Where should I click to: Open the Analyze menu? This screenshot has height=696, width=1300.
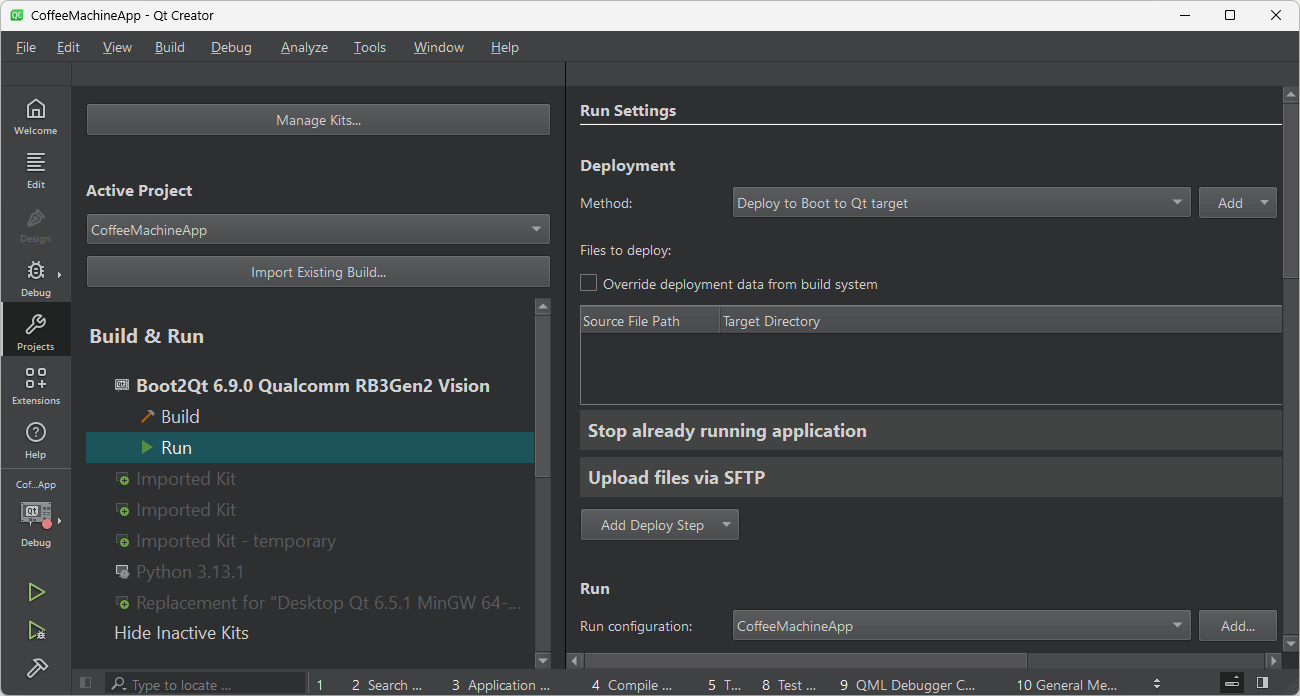click(x=304, y=47)
